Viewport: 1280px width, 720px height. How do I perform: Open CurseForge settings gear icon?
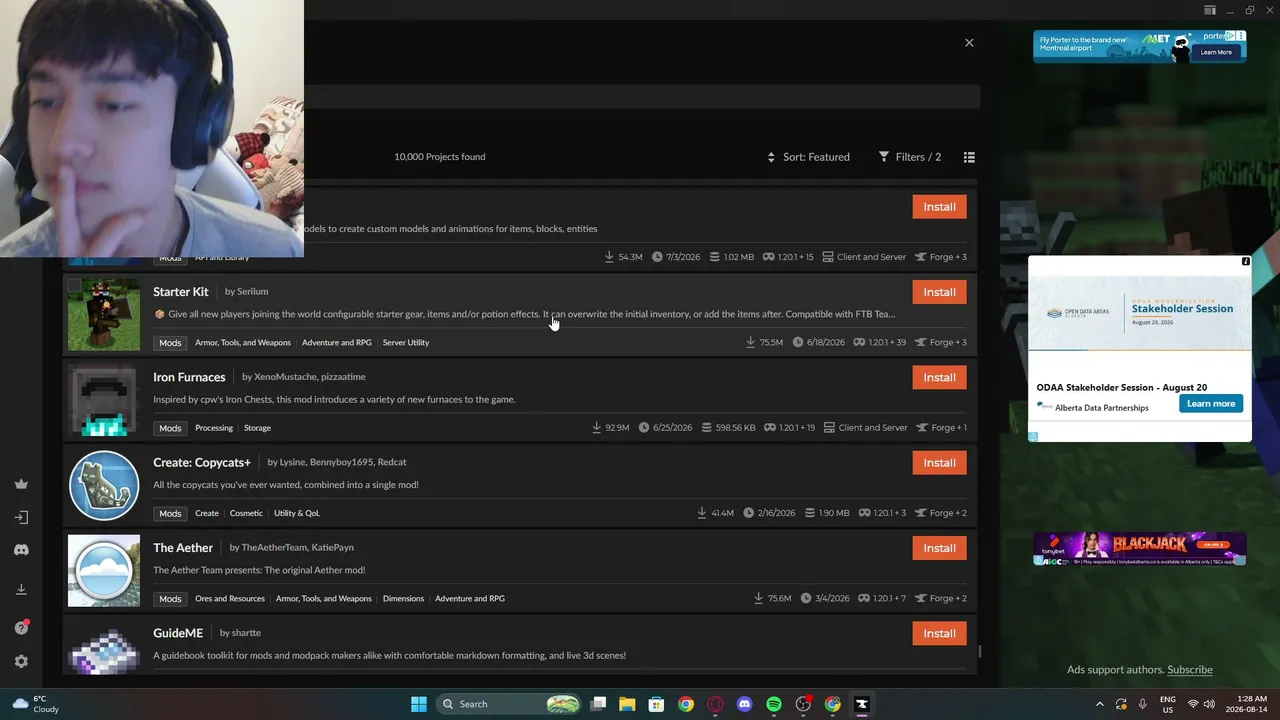[x=21, y=661]
